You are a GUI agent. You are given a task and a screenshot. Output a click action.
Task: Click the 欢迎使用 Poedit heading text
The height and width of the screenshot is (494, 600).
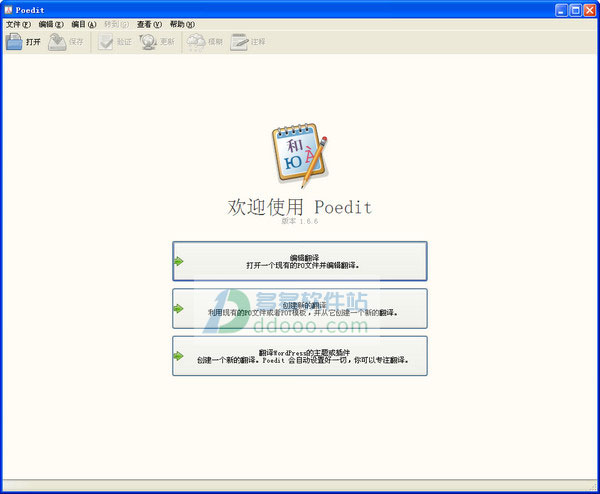pos(300,207)
